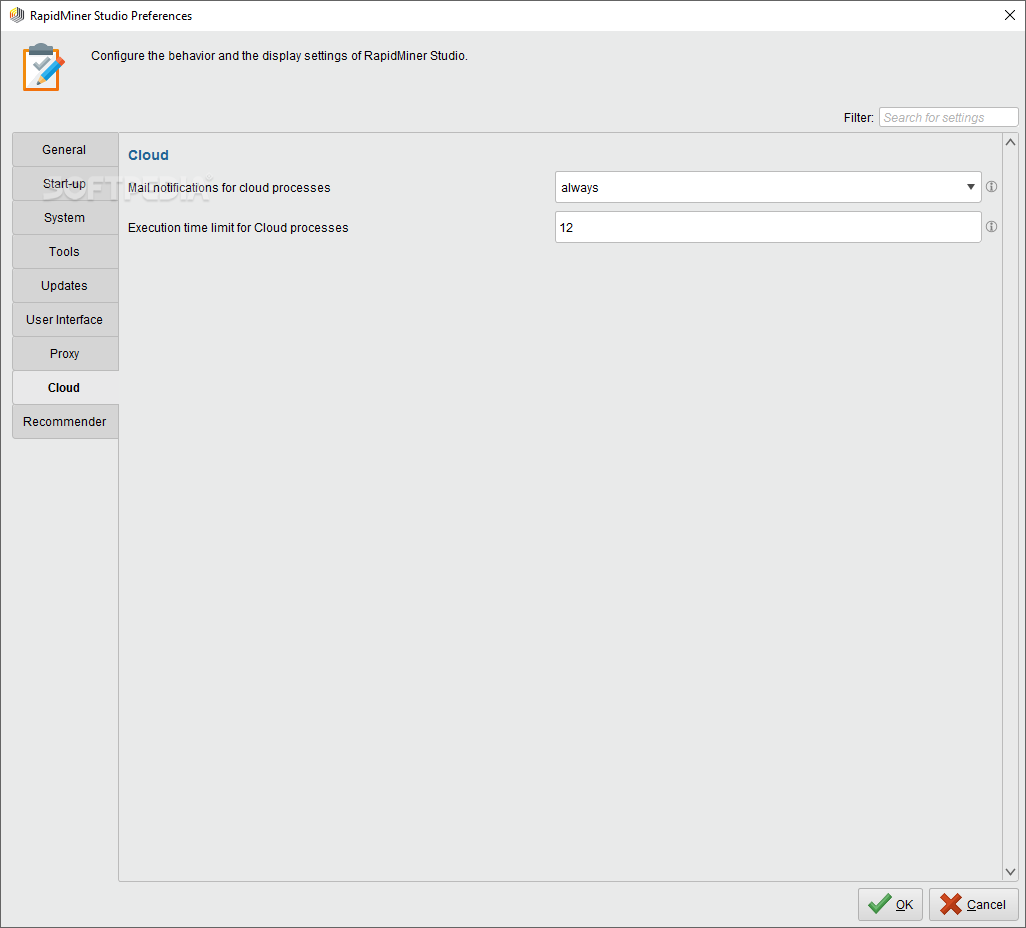The image size is (1026, 928).
Task: Click the scrollbar down arrow
Action: click(x=1010, y=872)
